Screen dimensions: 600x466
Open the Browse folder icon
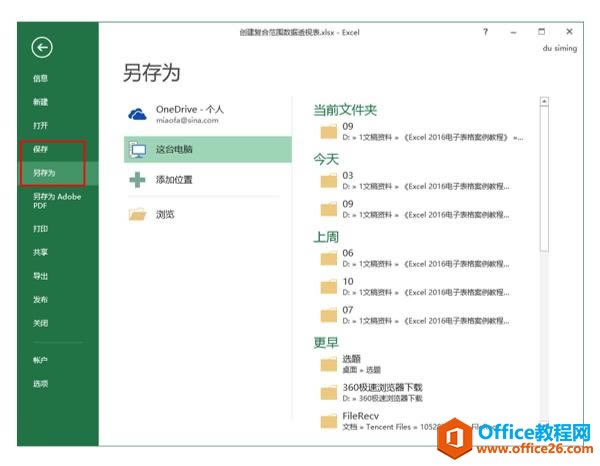click(137, 214)
